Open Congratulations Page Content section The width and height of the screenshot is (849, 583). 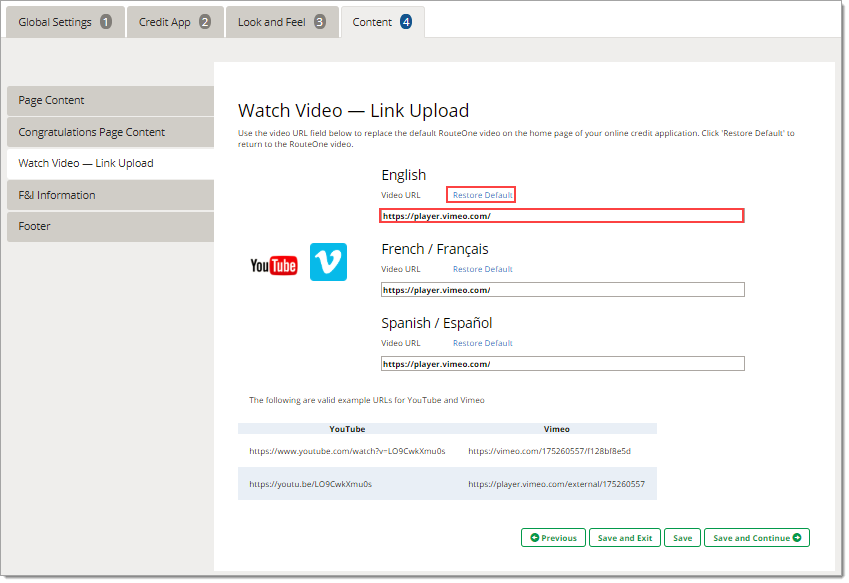point(110,132)
